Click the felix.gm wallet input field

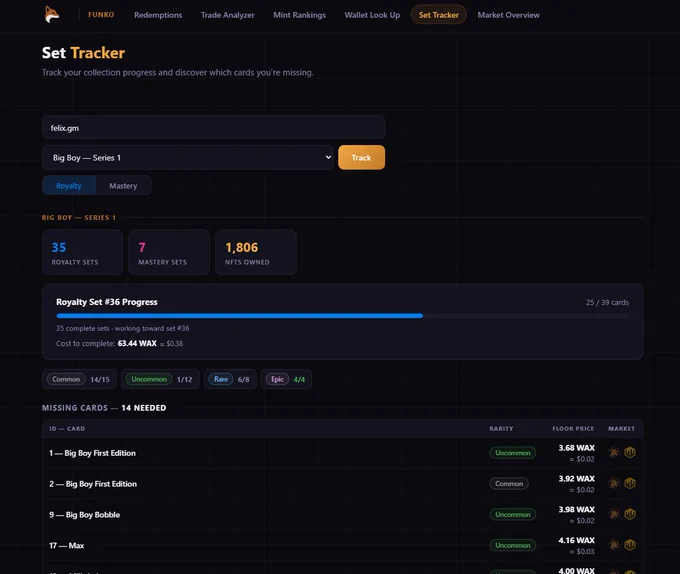(x=213, y=127)
